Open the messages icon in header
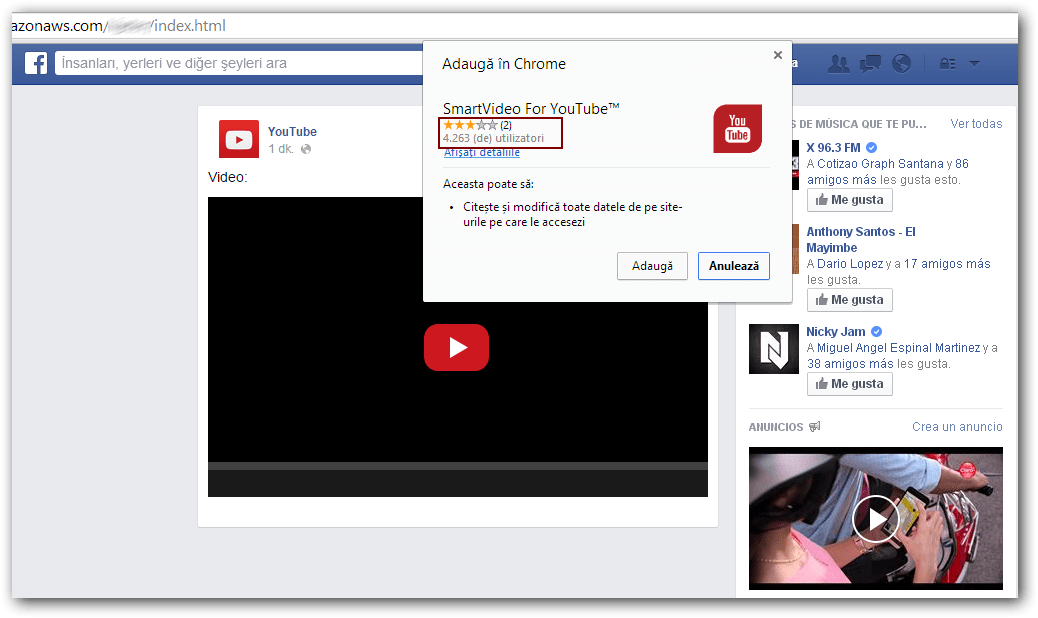The width and height of the screenshot is (1038, 618). pos(870,64)
